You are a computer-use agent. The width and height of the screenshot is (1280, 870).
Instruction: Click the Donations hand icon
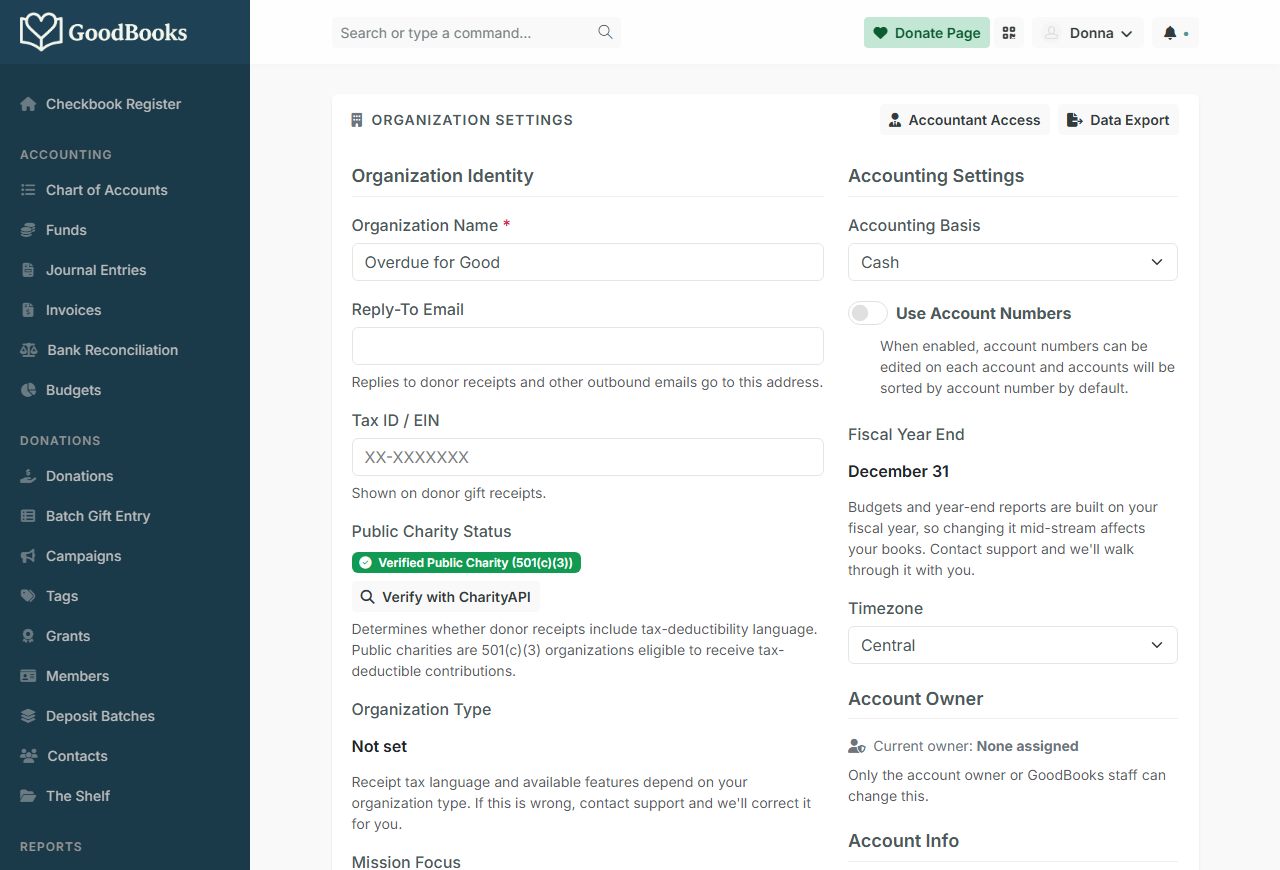pyautogui.click(x=28, y=476)
